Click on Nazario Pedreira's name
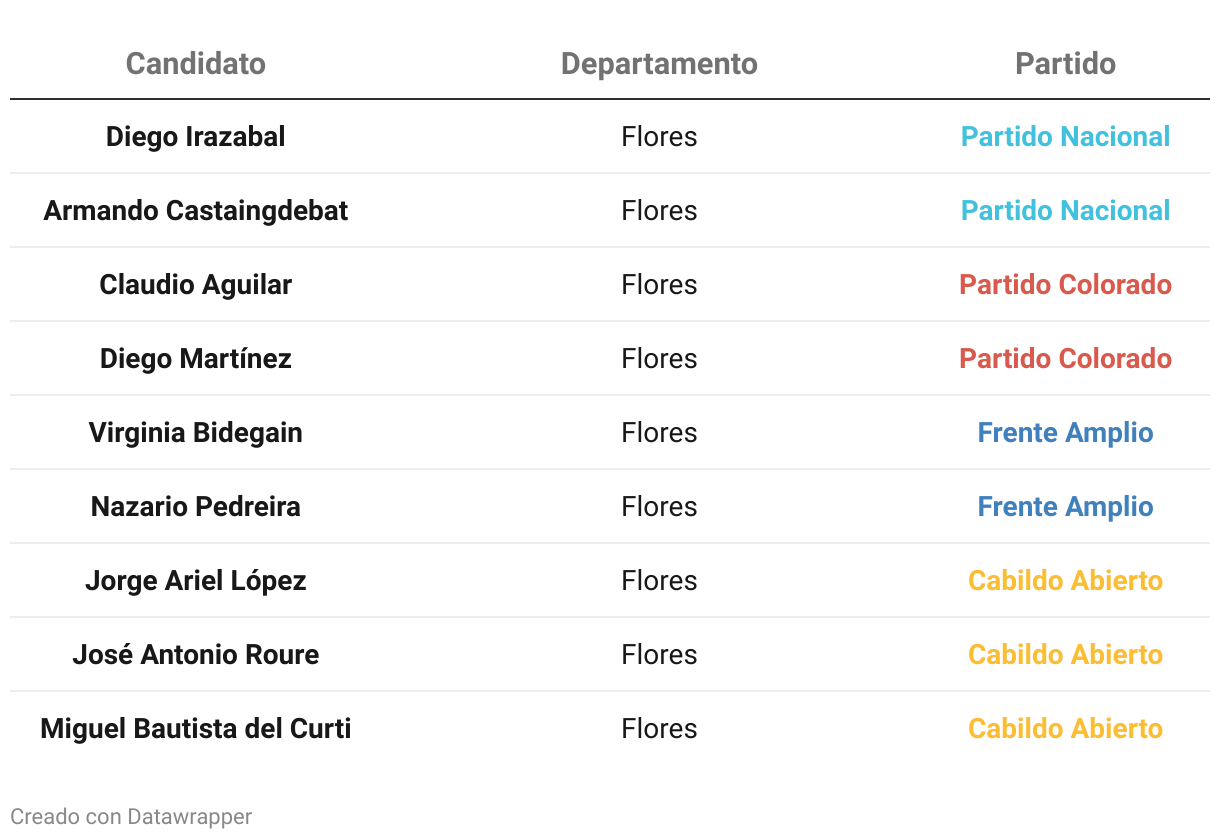 click(x=196, y=507)
